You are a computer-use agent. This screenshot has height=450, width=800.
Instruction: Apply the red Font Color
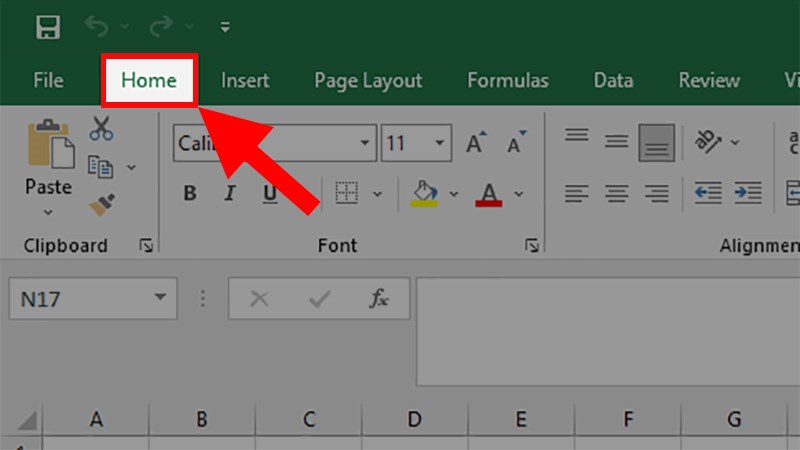pyautogui.click(x=489, y=194)
